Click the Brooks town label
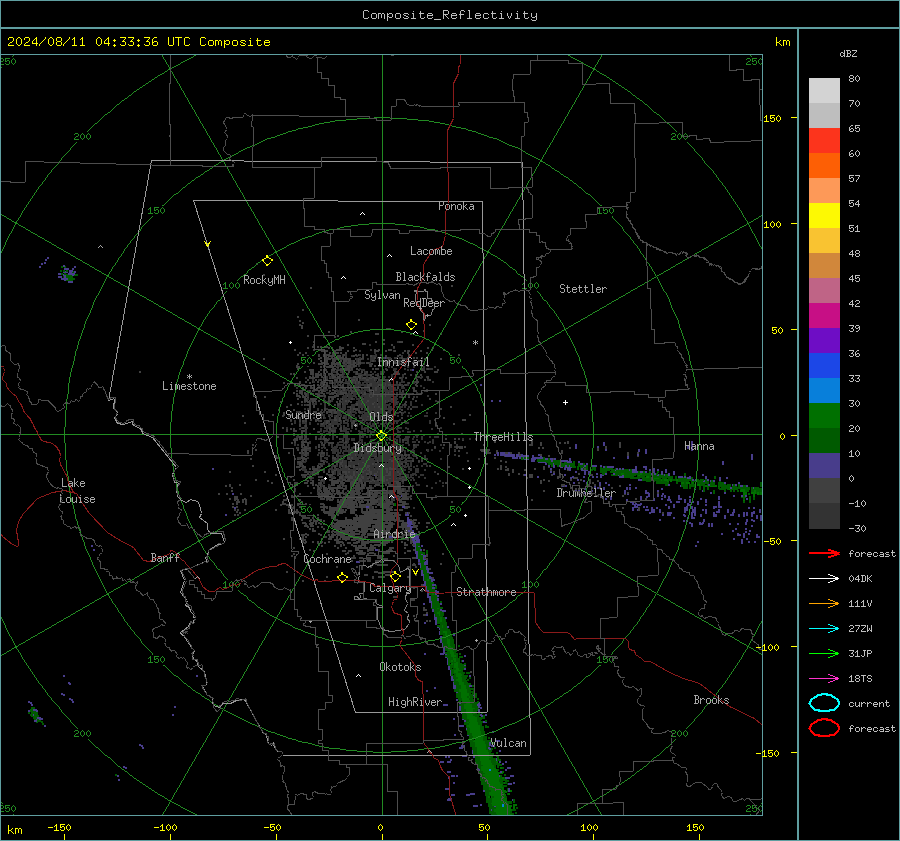 click(x=711, y=700)
